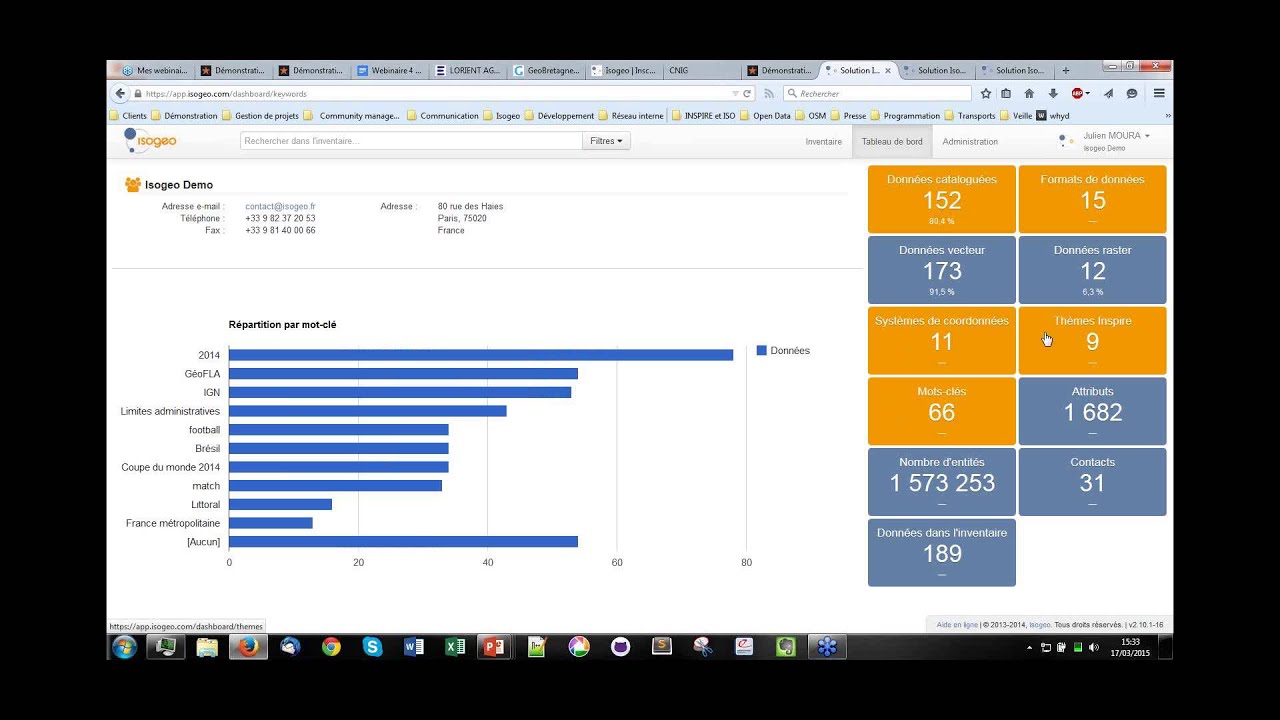Image resolution: width=1280 pixels, height=720 pixels.
Task: Click the volume icon in system tray
Action: pyautogui.click(x=1093, y=647)
